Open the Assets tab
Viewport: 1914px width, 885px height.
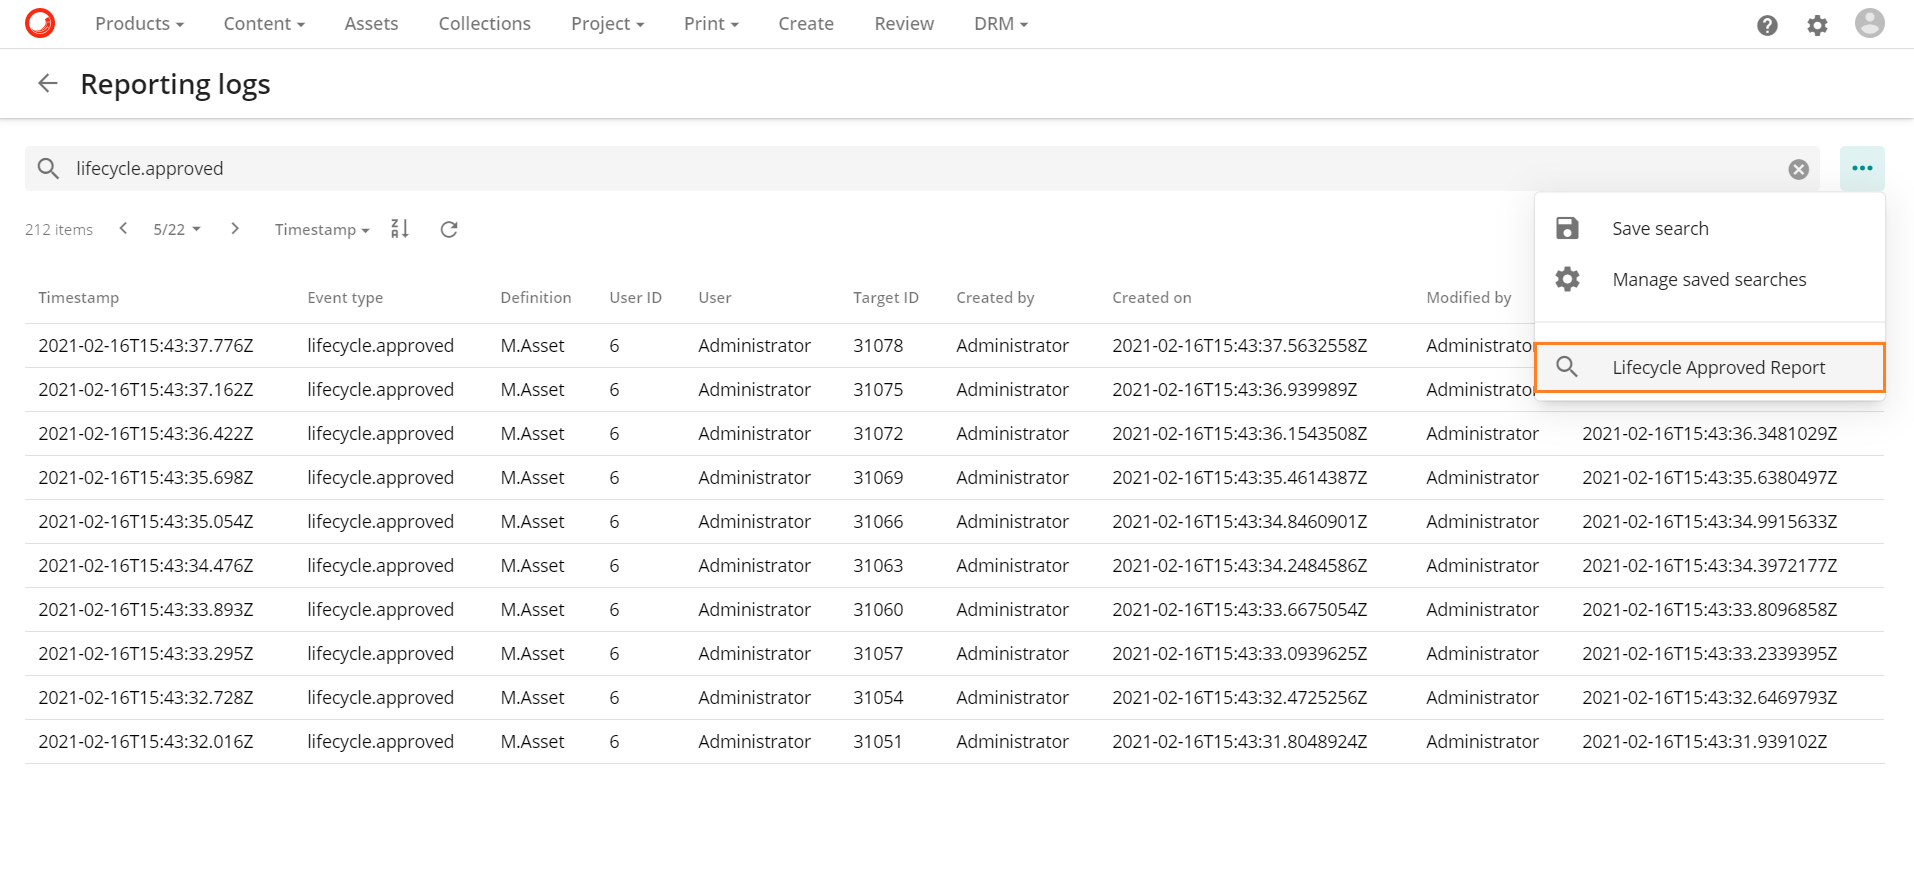click(x=371, y=23)
